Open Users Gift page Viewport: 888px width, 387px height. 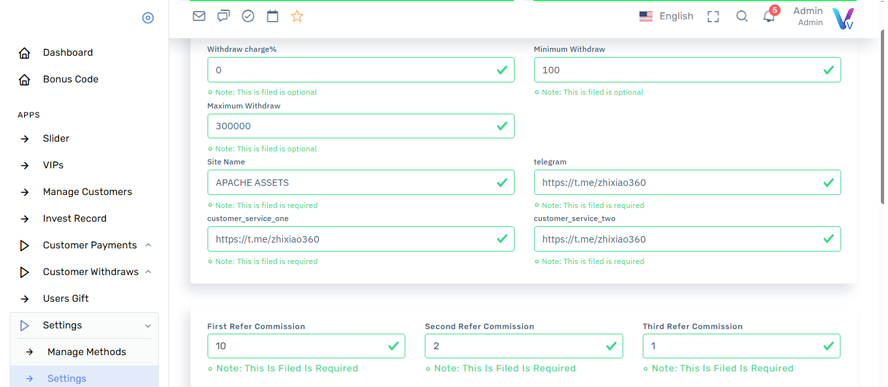tap(66, 298)
